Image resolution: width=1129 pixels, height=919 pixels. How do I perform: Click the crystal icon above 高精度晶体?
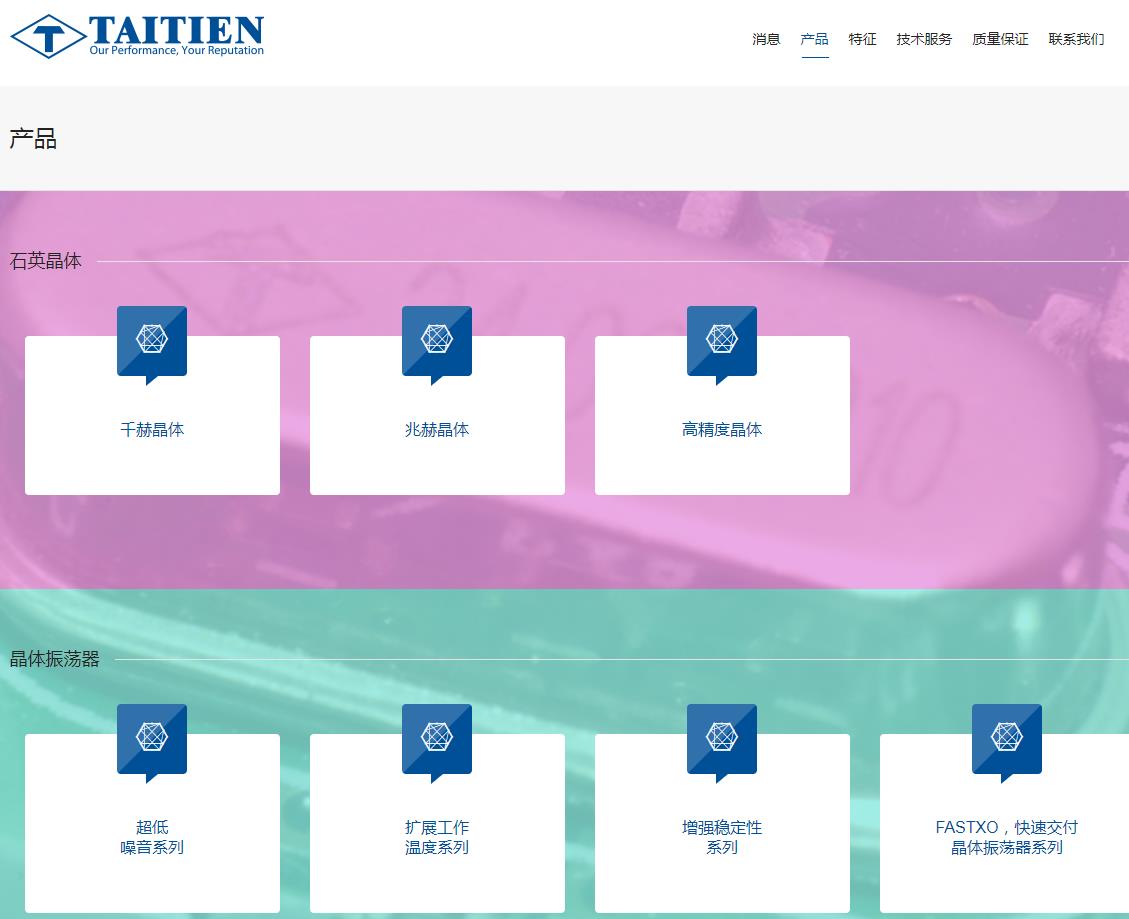pos(722,340)
